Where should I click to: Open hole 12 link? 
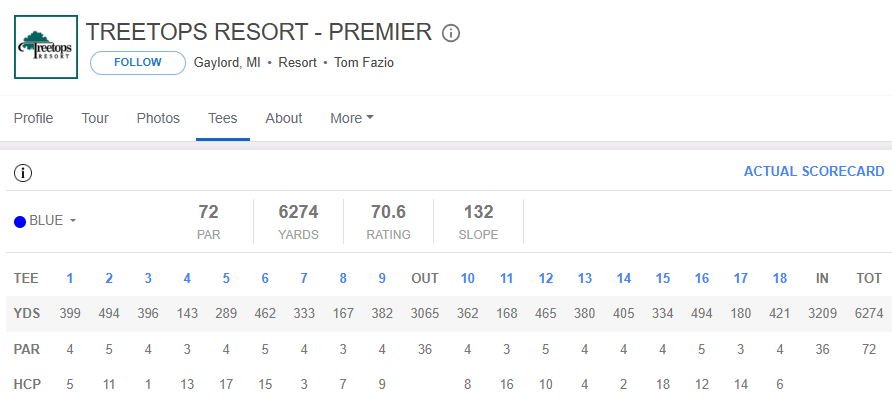[546, 278]
